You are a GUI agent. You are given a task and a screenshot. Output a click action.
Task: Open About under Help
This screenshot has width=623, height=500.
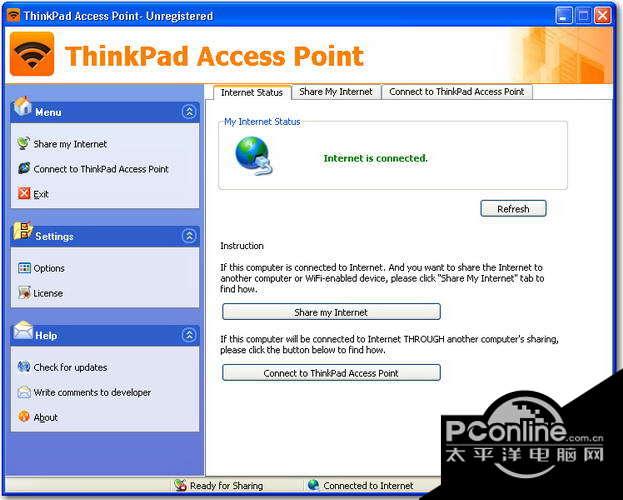point(45,417)
